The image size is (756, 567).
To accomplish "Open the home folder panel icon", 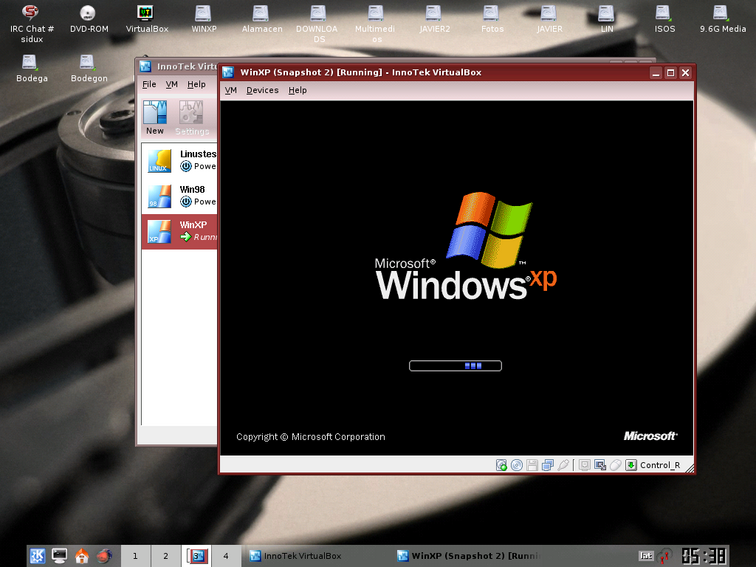I will pyautogui.click(x=81, y=556).
